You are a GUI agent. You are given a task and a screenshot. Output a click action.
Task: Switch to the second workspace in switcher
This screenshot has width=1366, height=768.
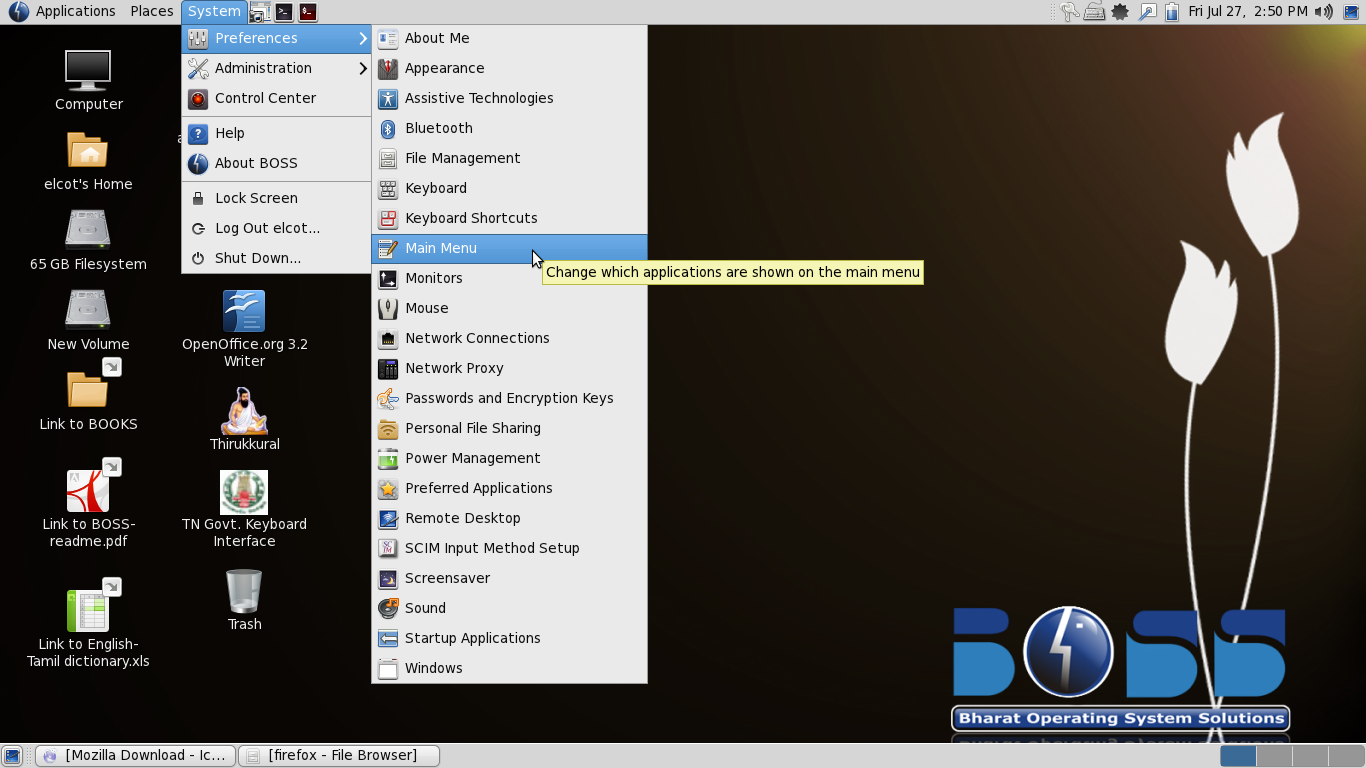[x=1274, y=756]
